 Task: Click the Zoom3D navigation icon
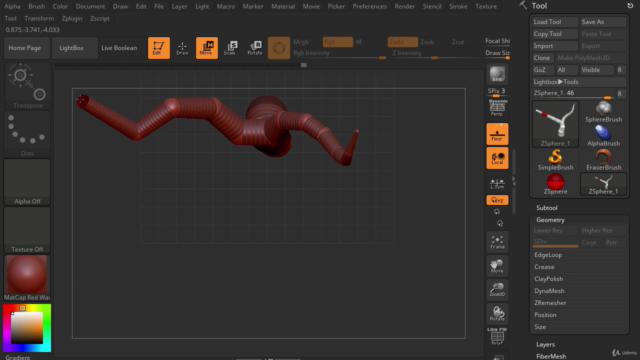[497, 290]
